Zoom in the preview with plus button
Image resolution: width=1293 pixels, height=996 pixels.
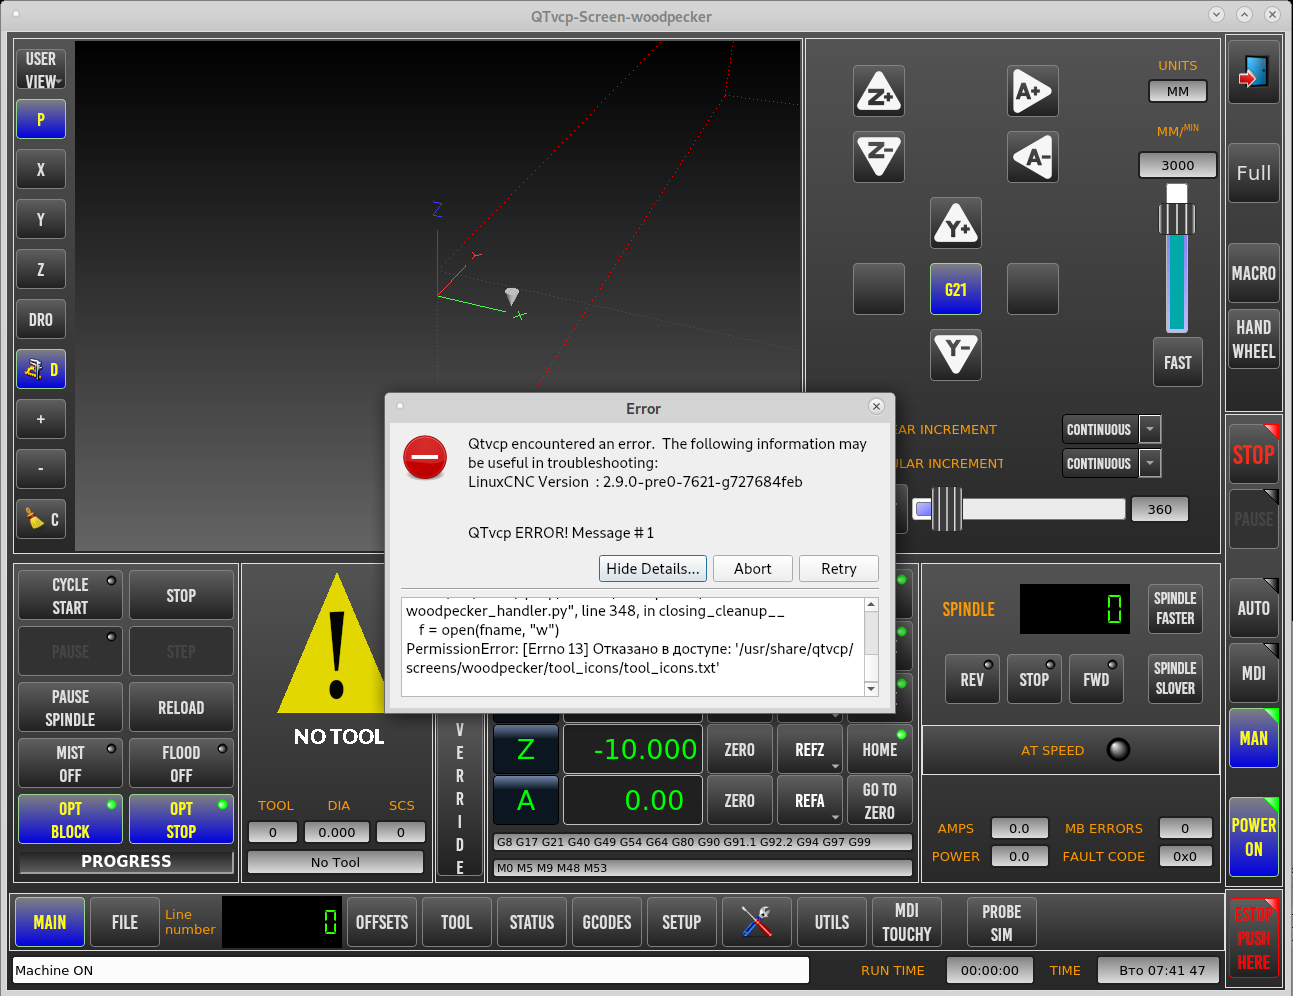point(41,419)
